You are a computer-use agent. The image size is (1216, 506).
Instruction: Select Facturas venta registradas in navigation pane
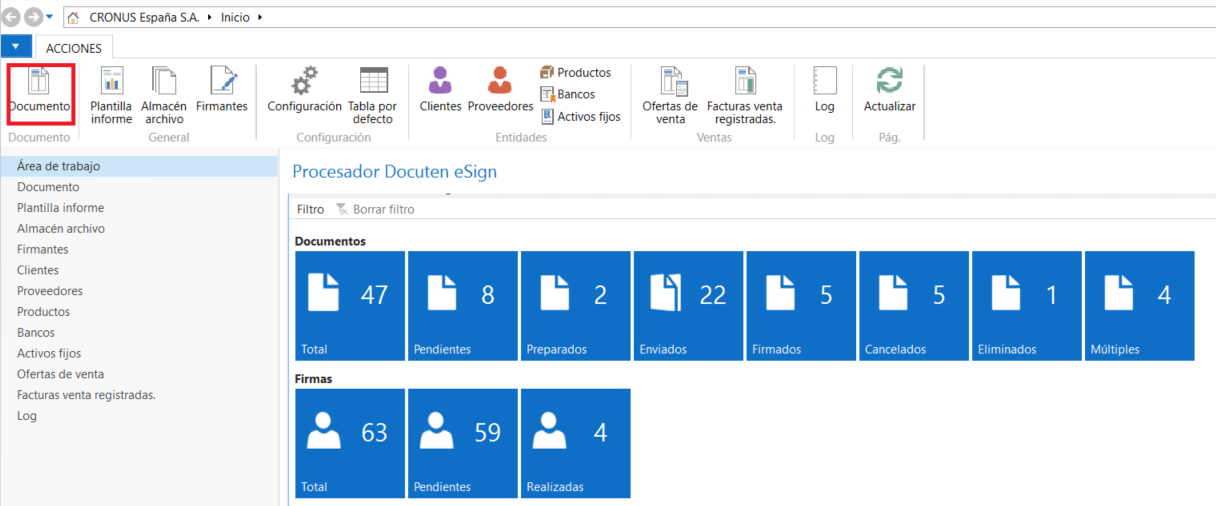tap(139, 395)
